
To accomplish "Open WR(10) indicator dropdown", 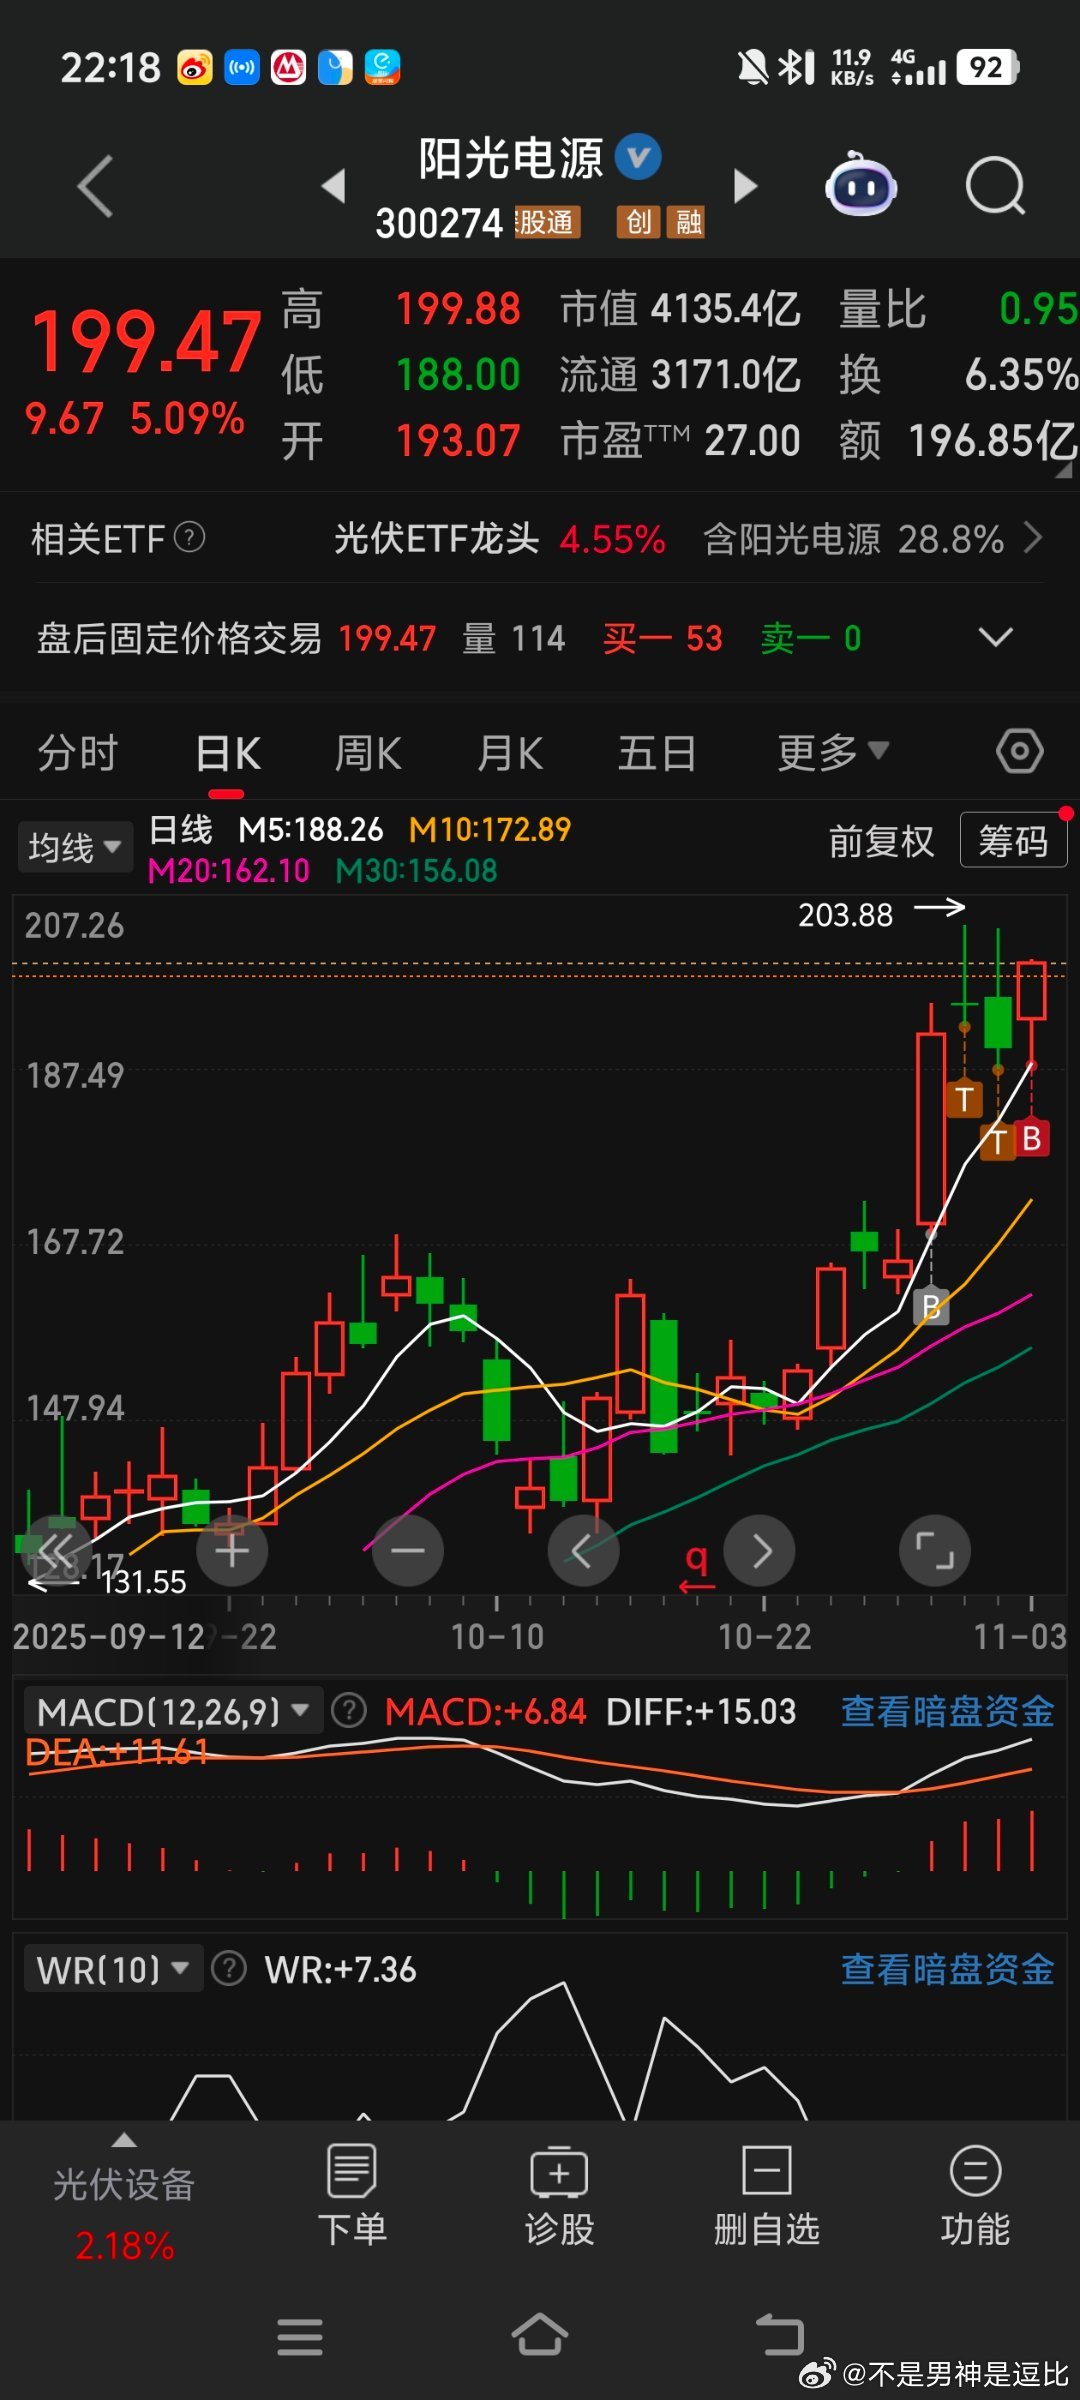I will 114,1969.
